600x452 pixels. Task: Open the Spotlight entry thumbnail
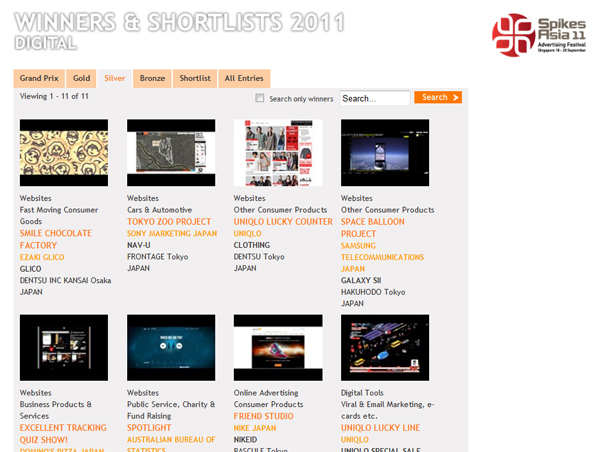pyautogui.click(x=171, y=348)
